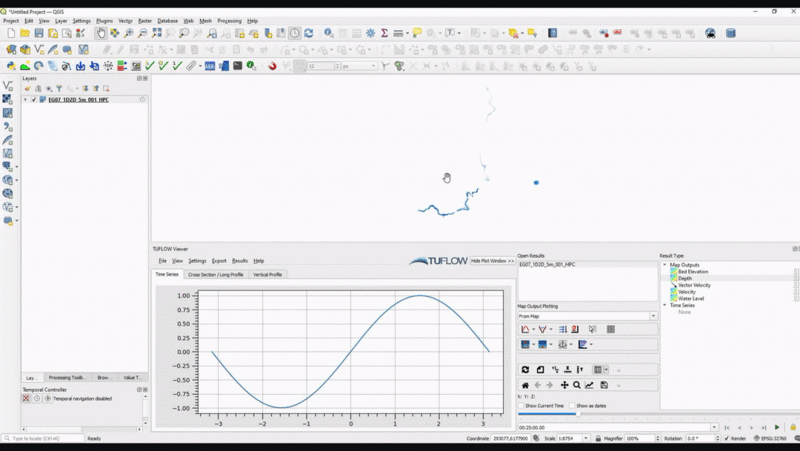Select the Identify Features tool
The height and width of the screenshot is (451, 800).
[329, 33]
